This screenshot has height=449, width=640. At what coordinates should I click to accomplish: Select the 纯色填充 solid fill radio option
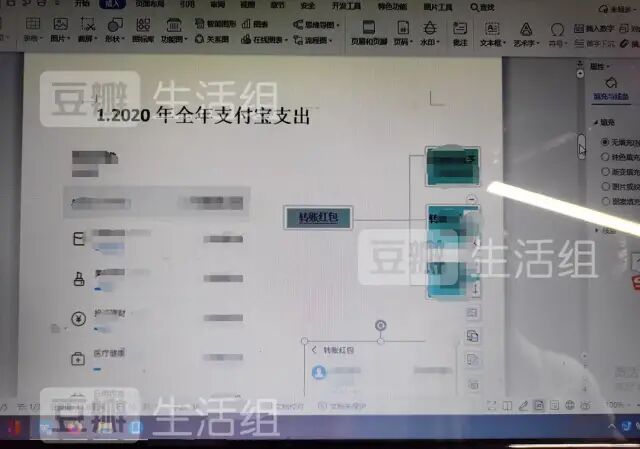point(605,157)
